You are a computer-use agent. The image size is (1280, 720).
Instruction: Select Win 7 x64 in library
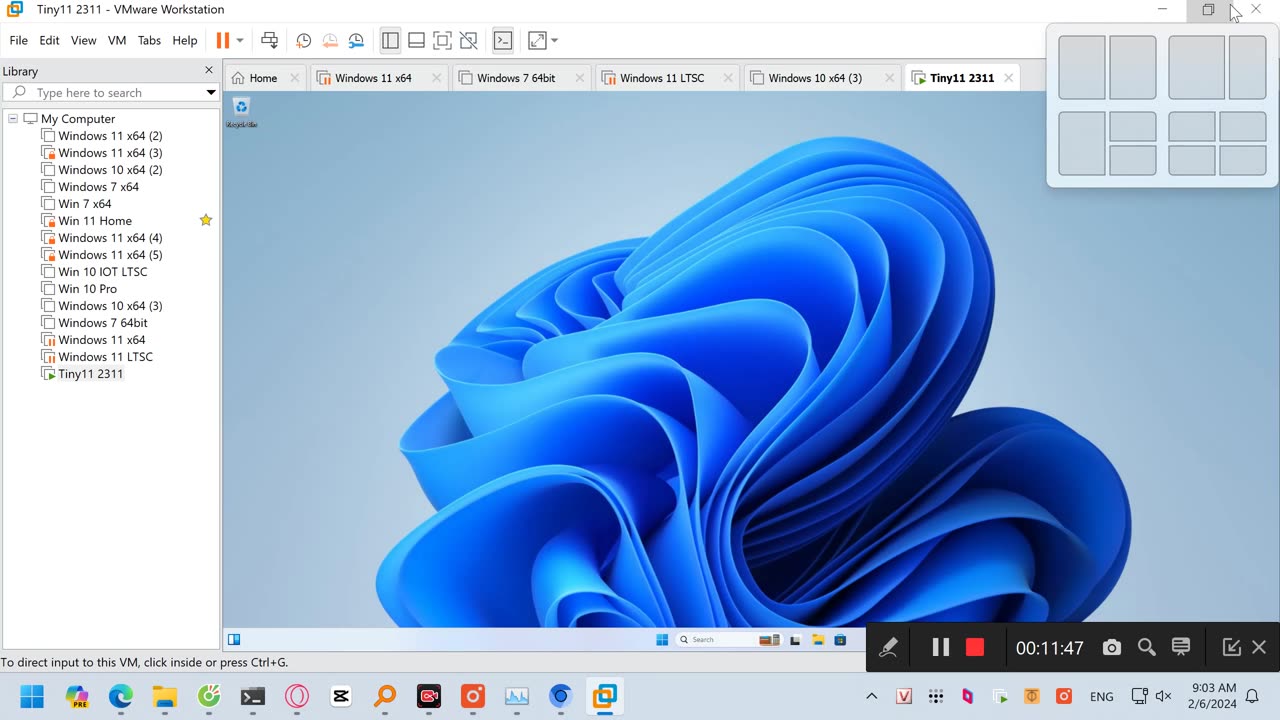tap(84, 203)
